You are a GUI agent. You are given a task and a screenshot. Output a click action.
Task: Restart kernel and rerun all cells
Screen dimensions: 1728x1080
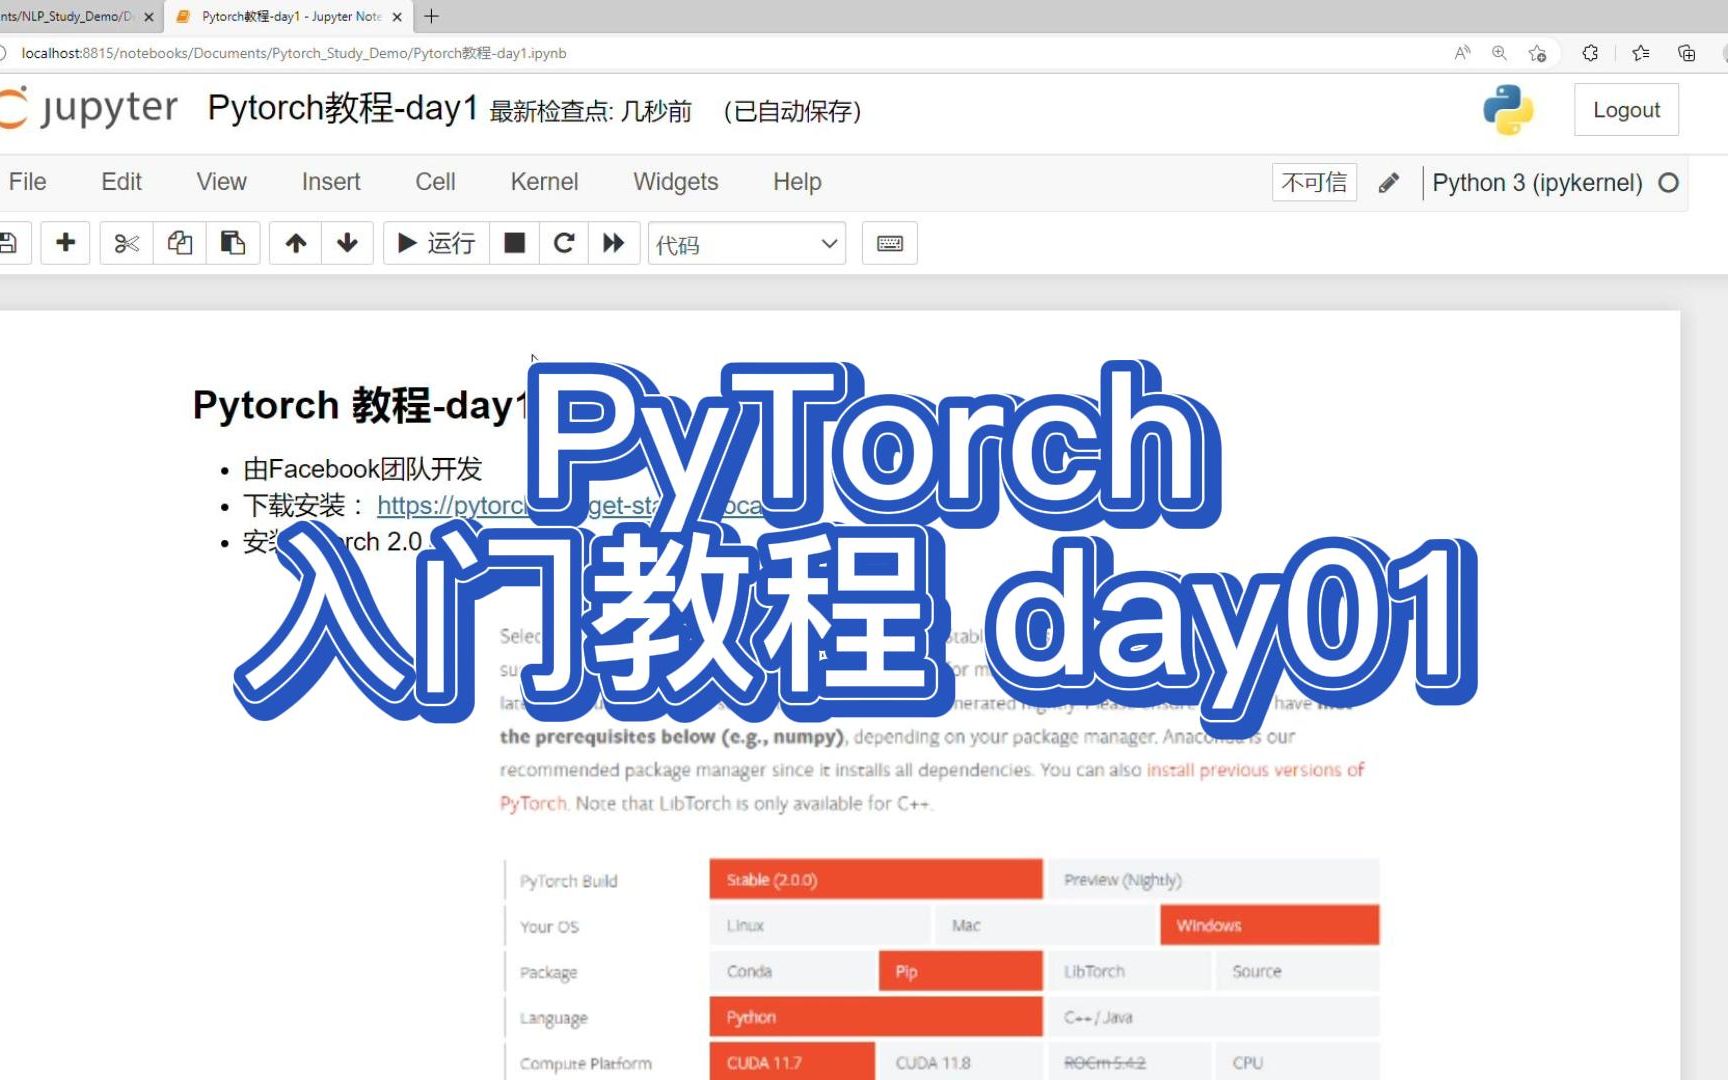[x=614, y=243]
